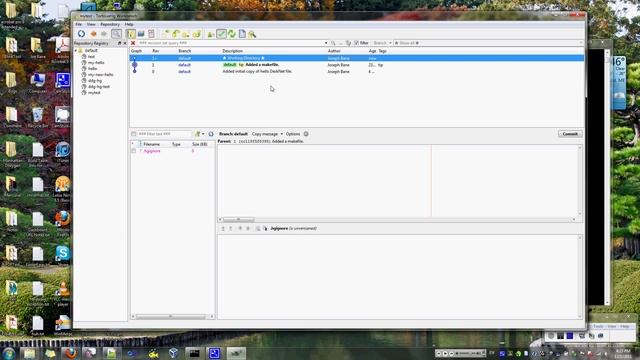
Task: Open the Repository menu
Action: (x=110, y=24)
